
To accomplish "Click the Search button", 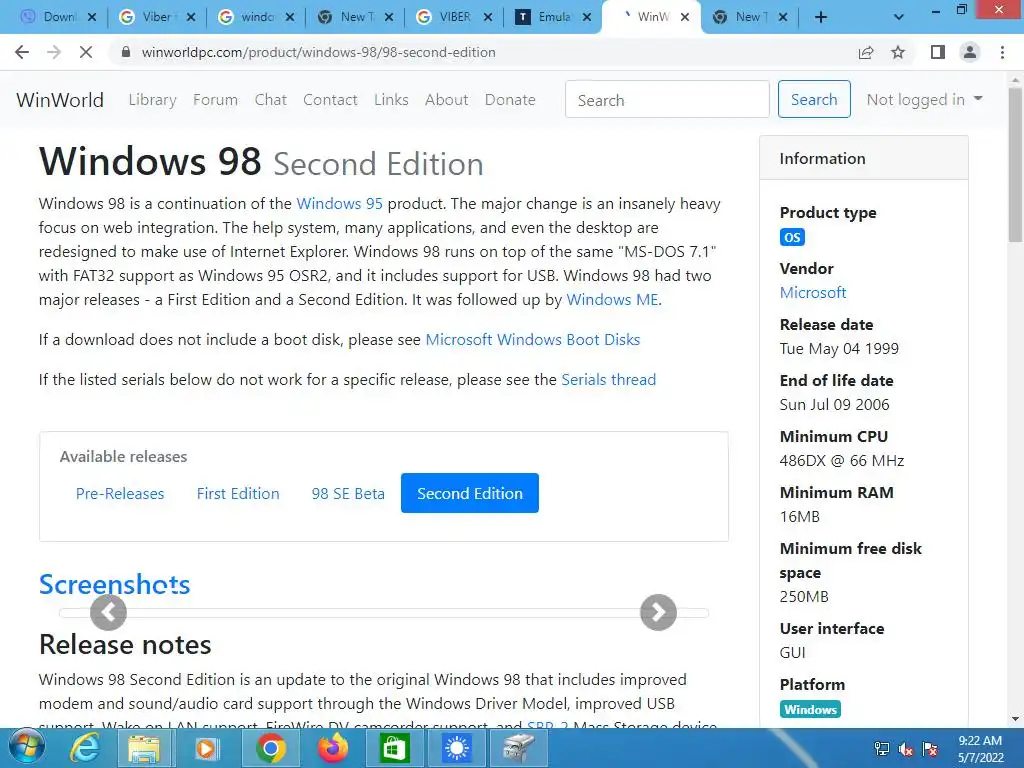I will click(x=814, y=99).
